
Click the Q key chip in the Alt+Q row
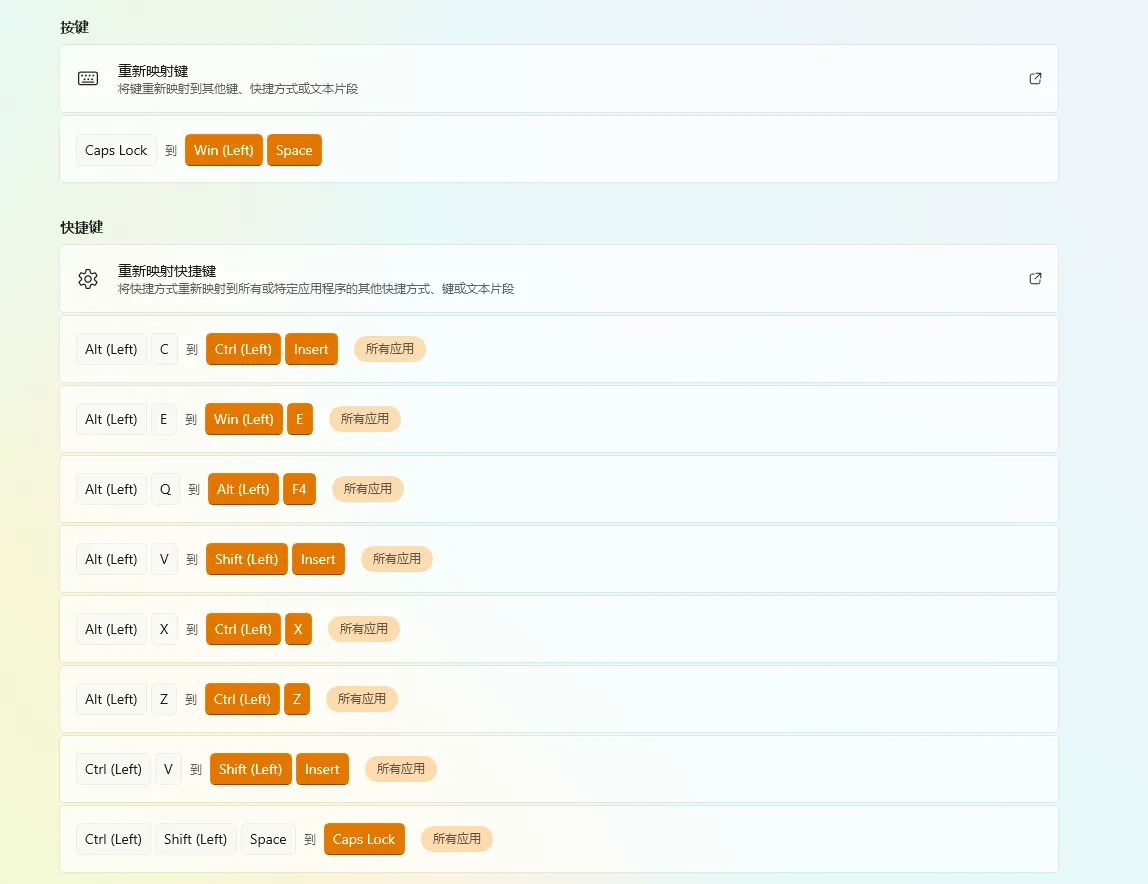click(165, 489)
